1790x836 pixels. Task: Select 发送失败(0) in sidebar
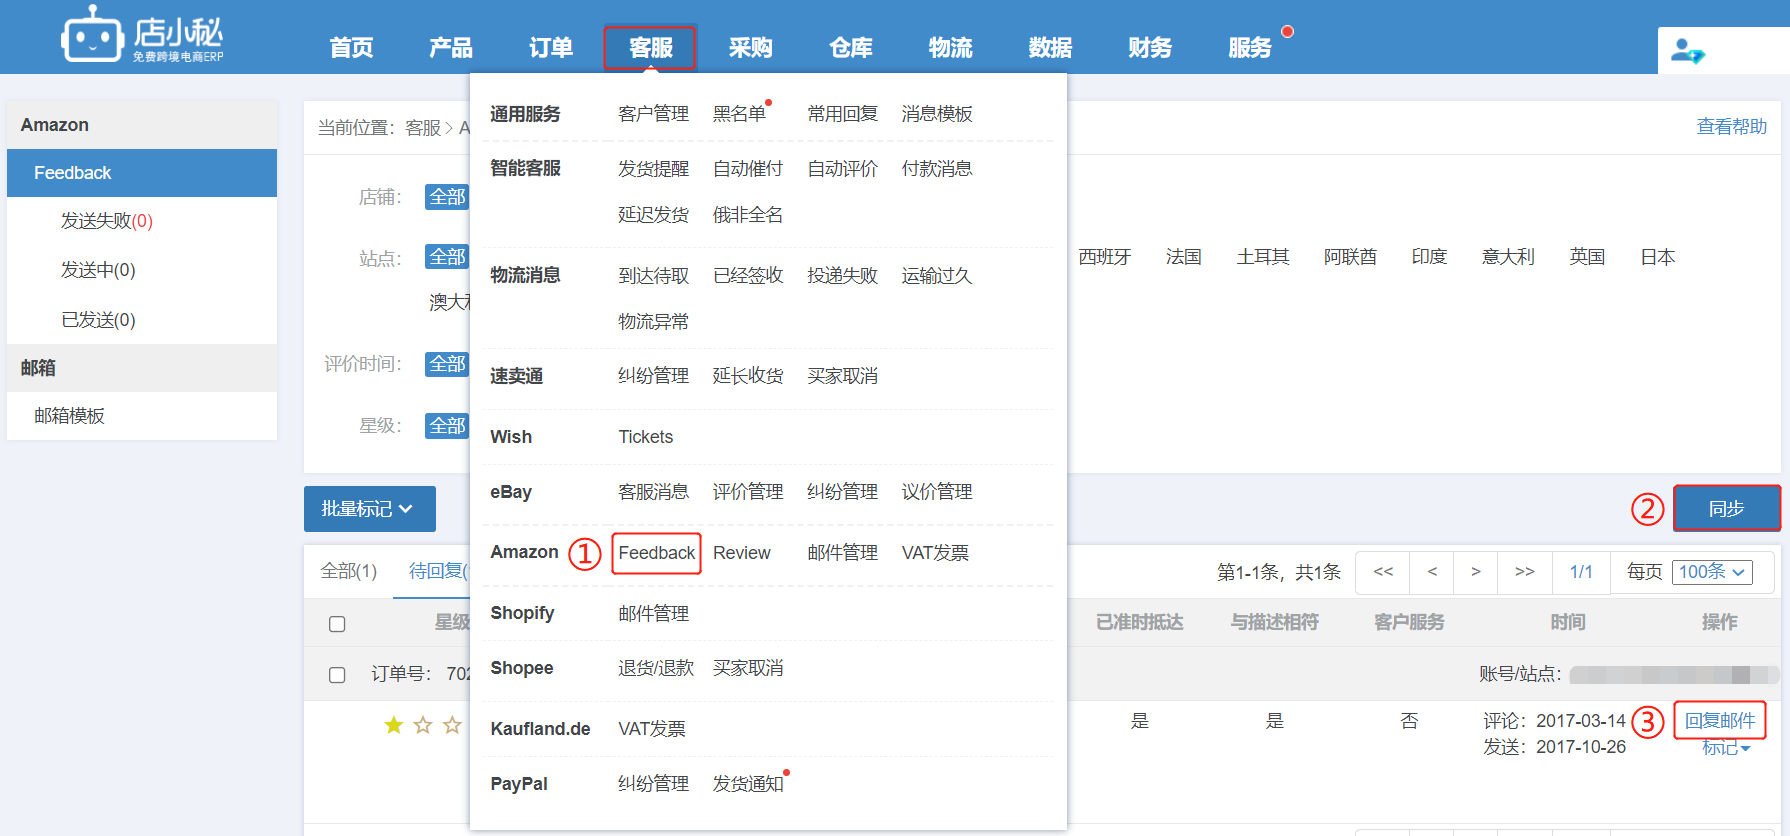click(107, 221)
